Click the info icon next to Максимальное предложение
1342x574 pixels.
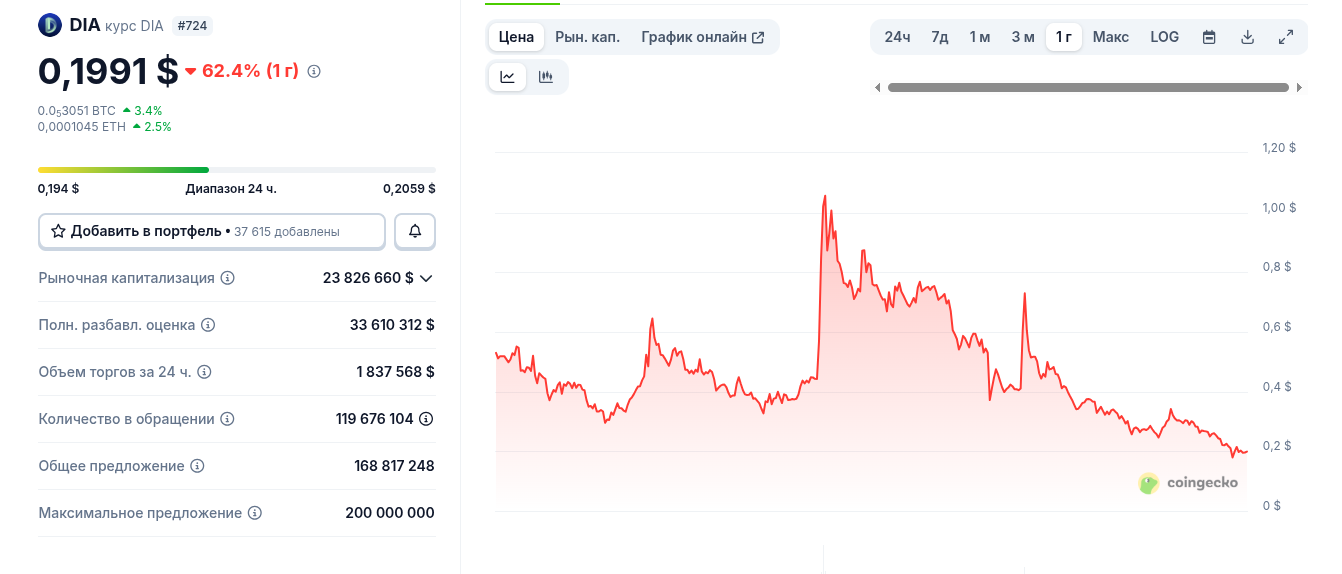click(255, 513)
